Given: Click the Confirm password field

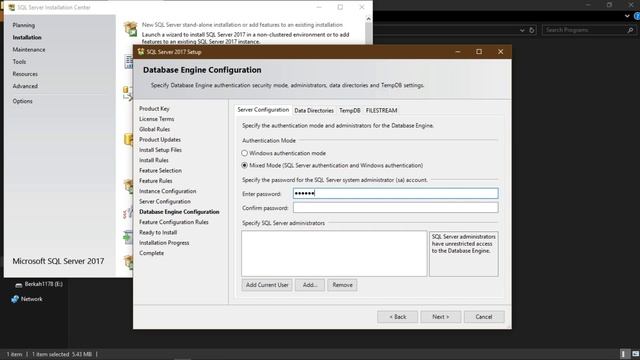Looking at the screenshot, I should (x=395, y=208).
